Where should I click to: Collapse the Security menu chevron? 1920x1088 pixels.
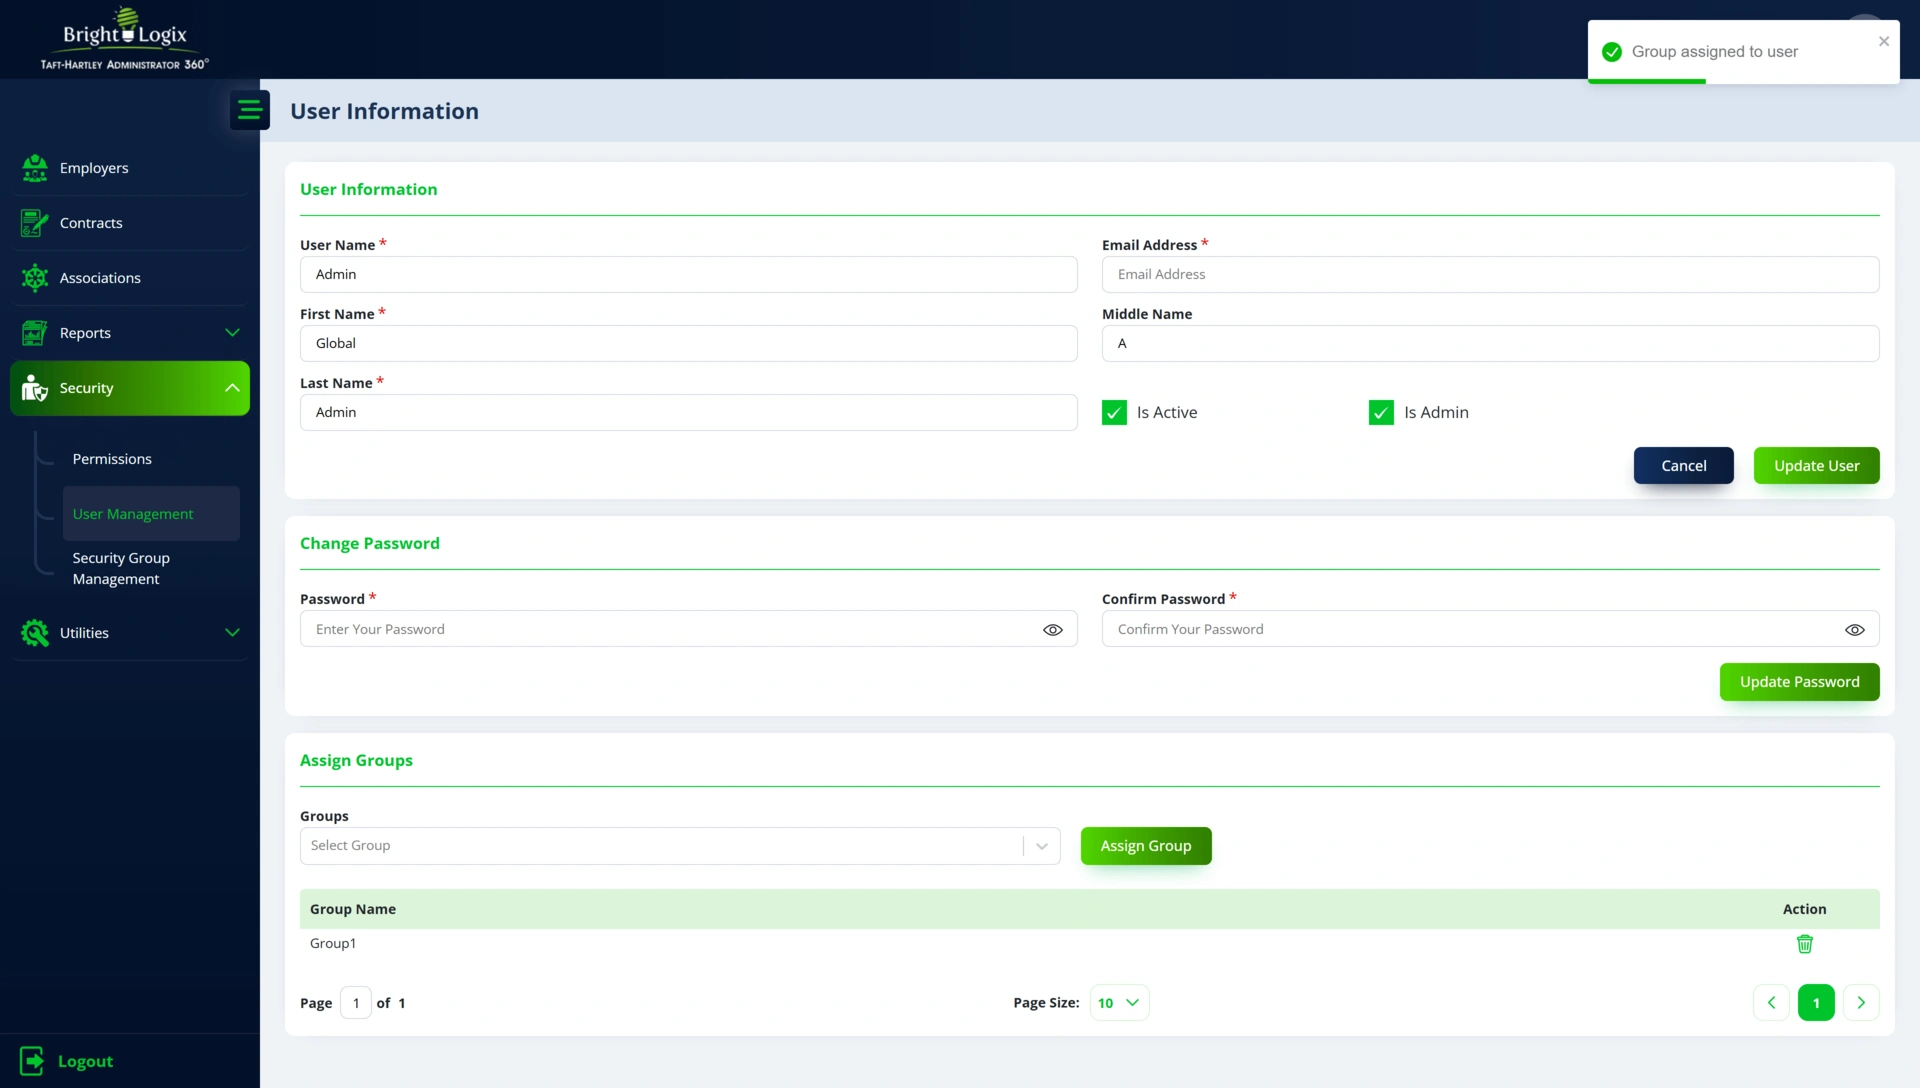[x=232, y=388]
